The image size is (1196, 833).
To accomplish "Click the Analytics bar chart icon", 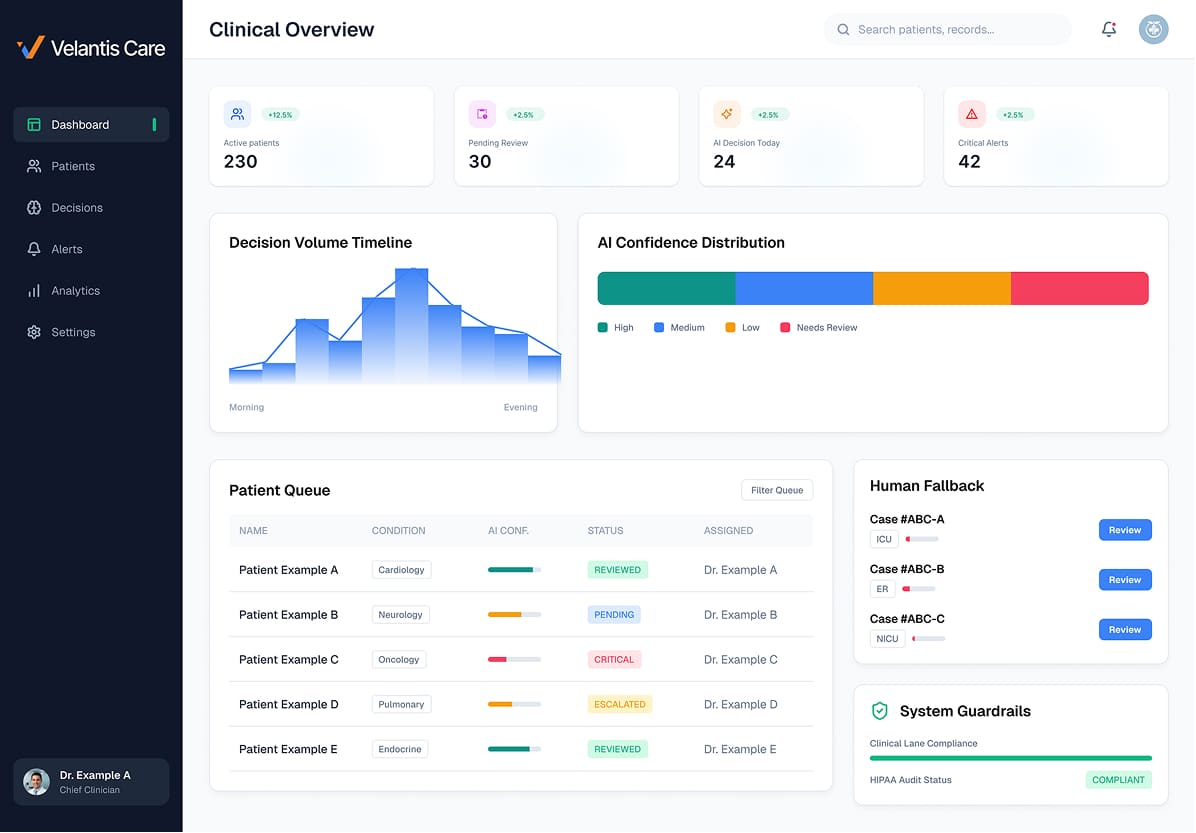I will [x=34, y=291].
